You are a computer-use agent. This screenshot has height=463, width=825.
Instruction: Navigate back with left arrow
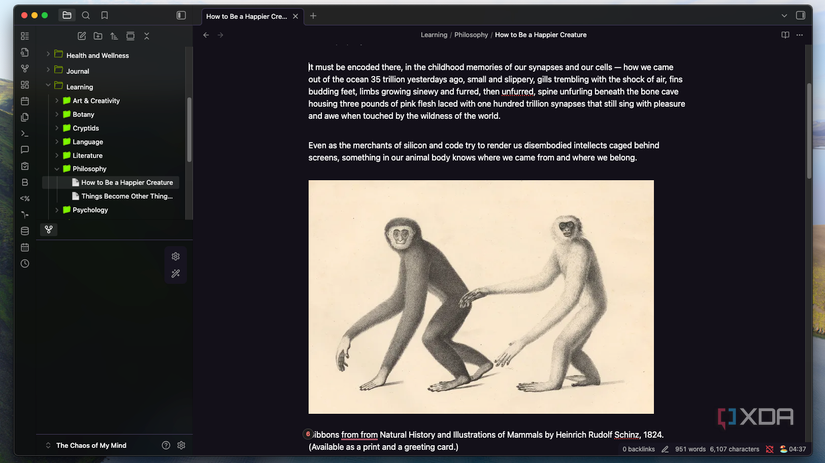click(x=206, y=35)
